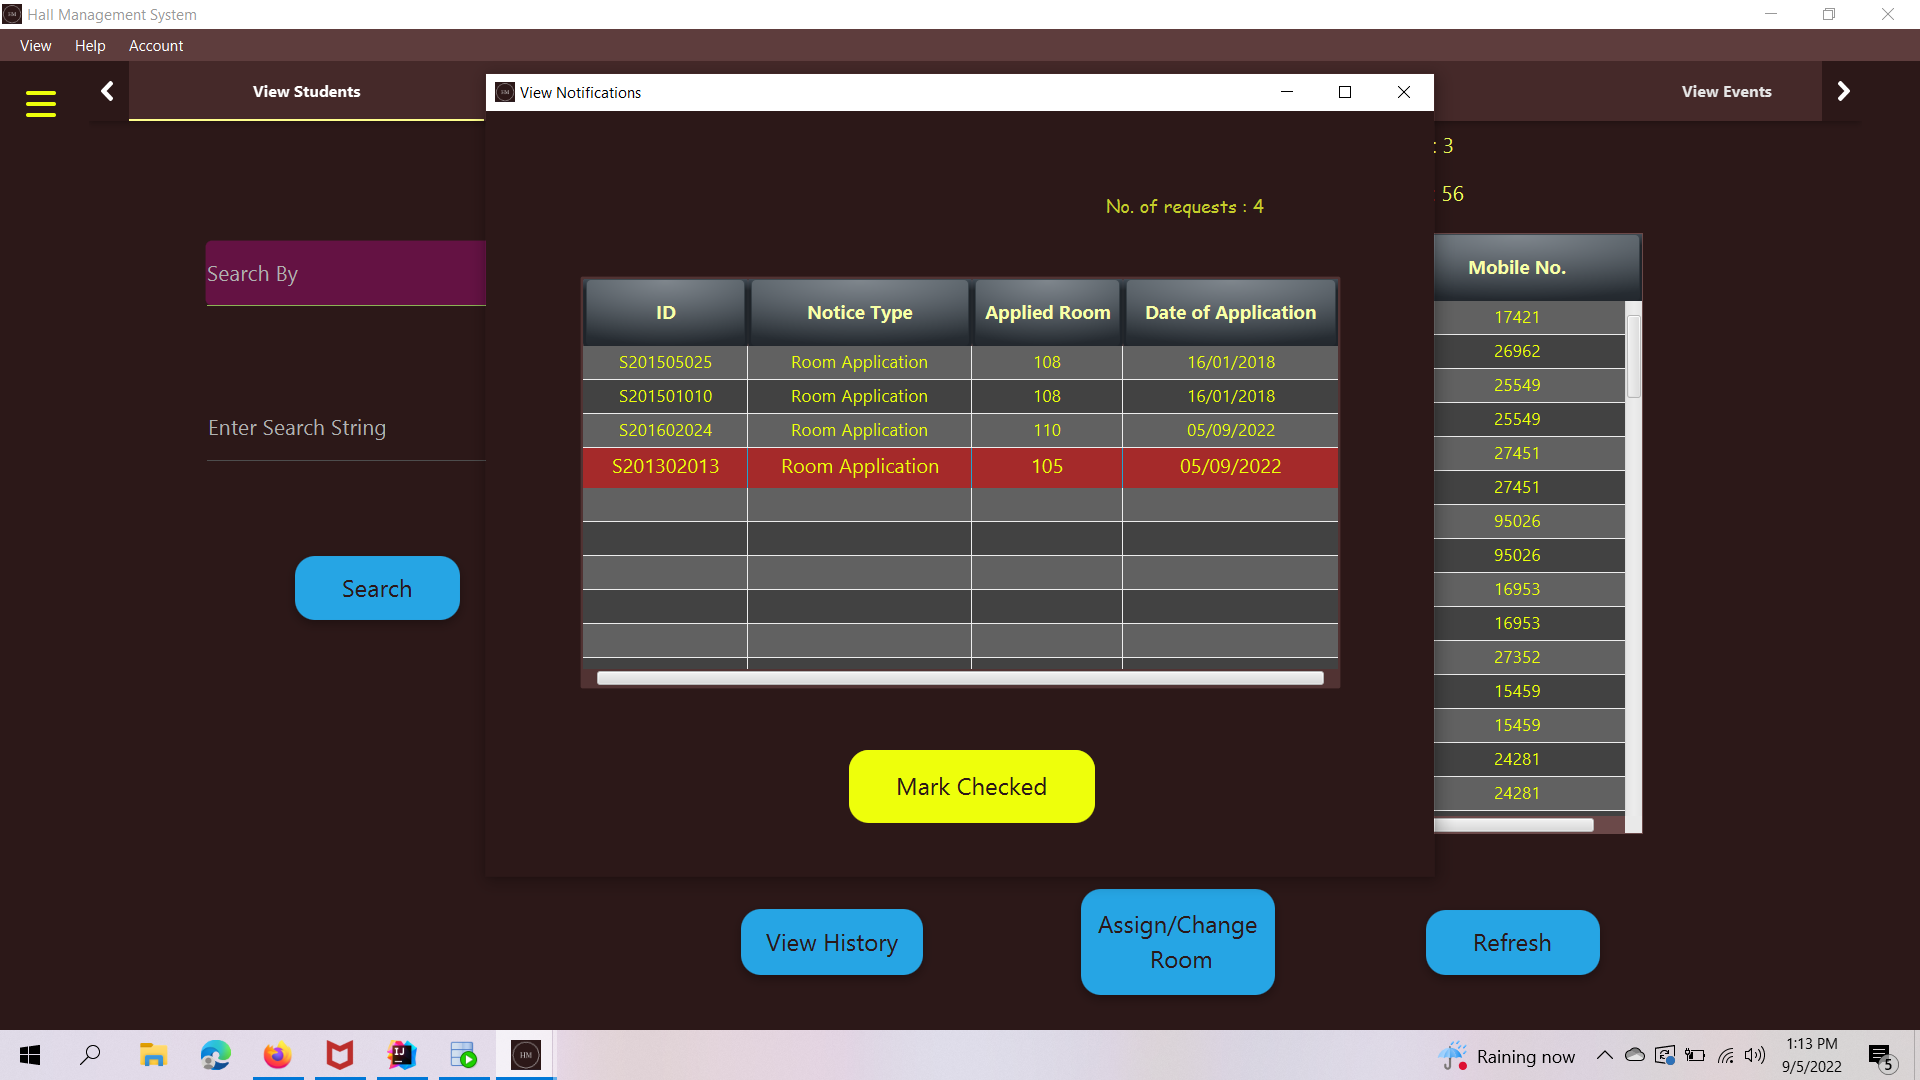
Task: Click the View History button
Action: [x=831, y=941]
